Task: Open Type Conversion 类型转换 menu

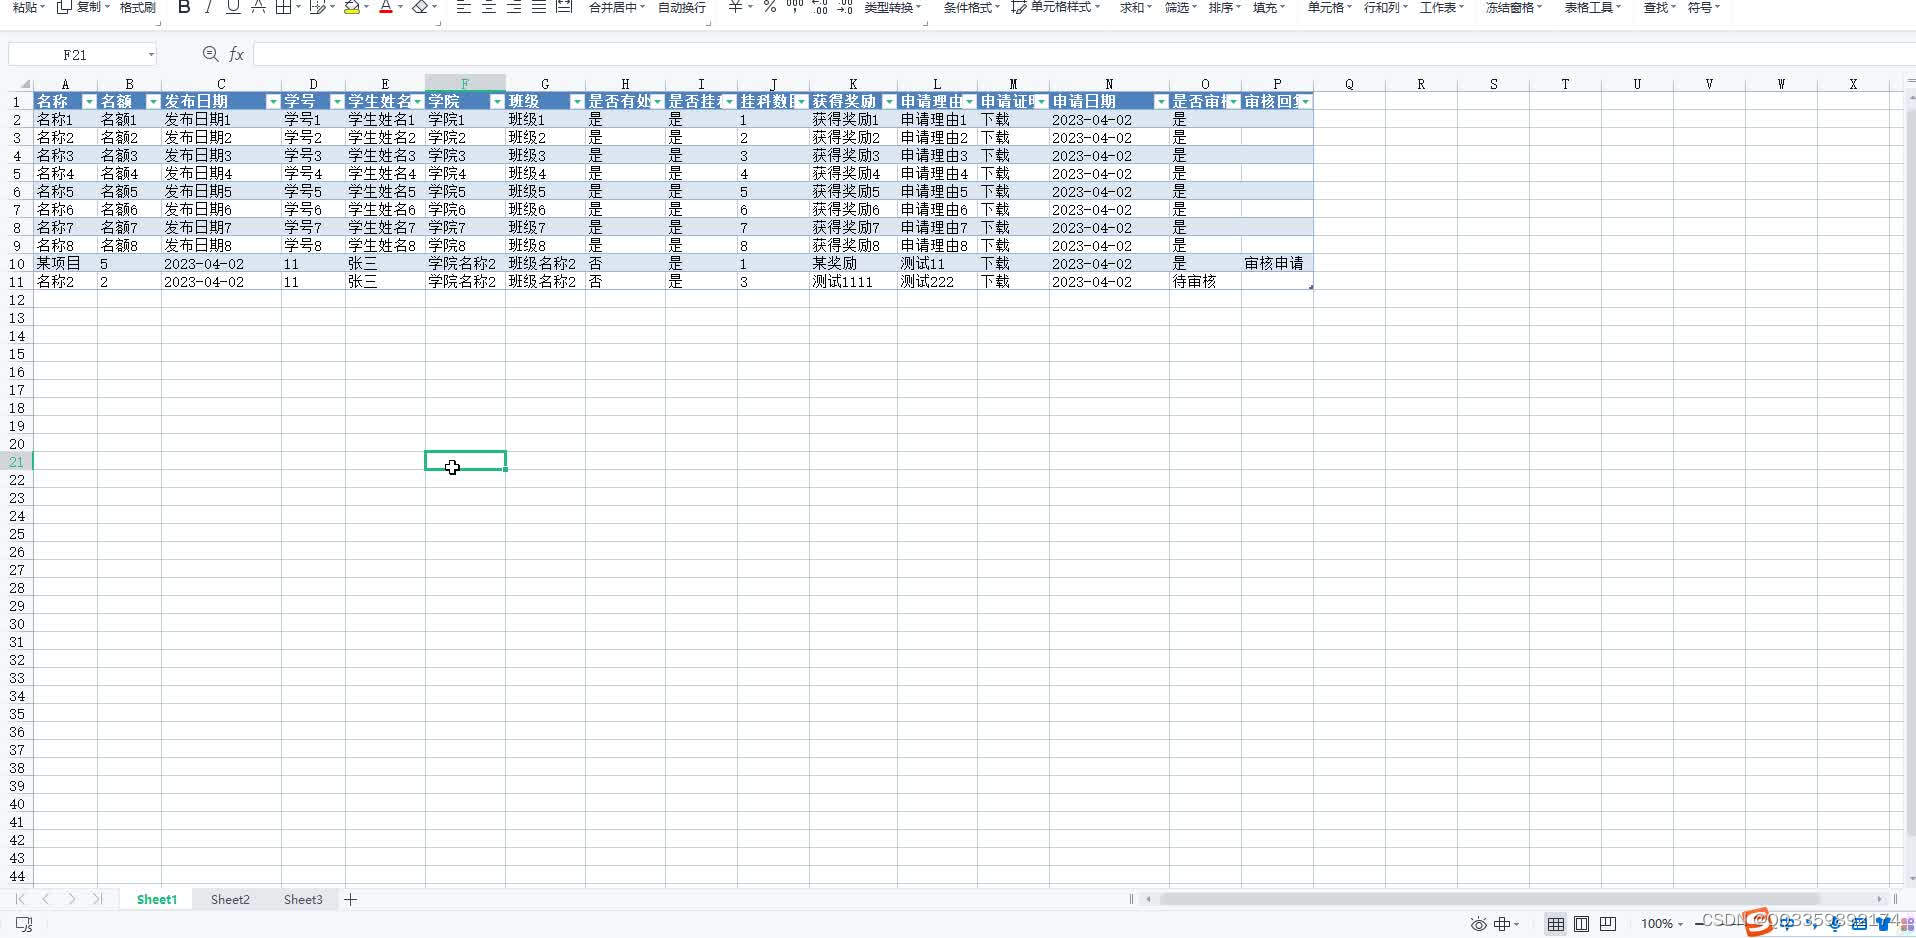Action: click(893, 7)
